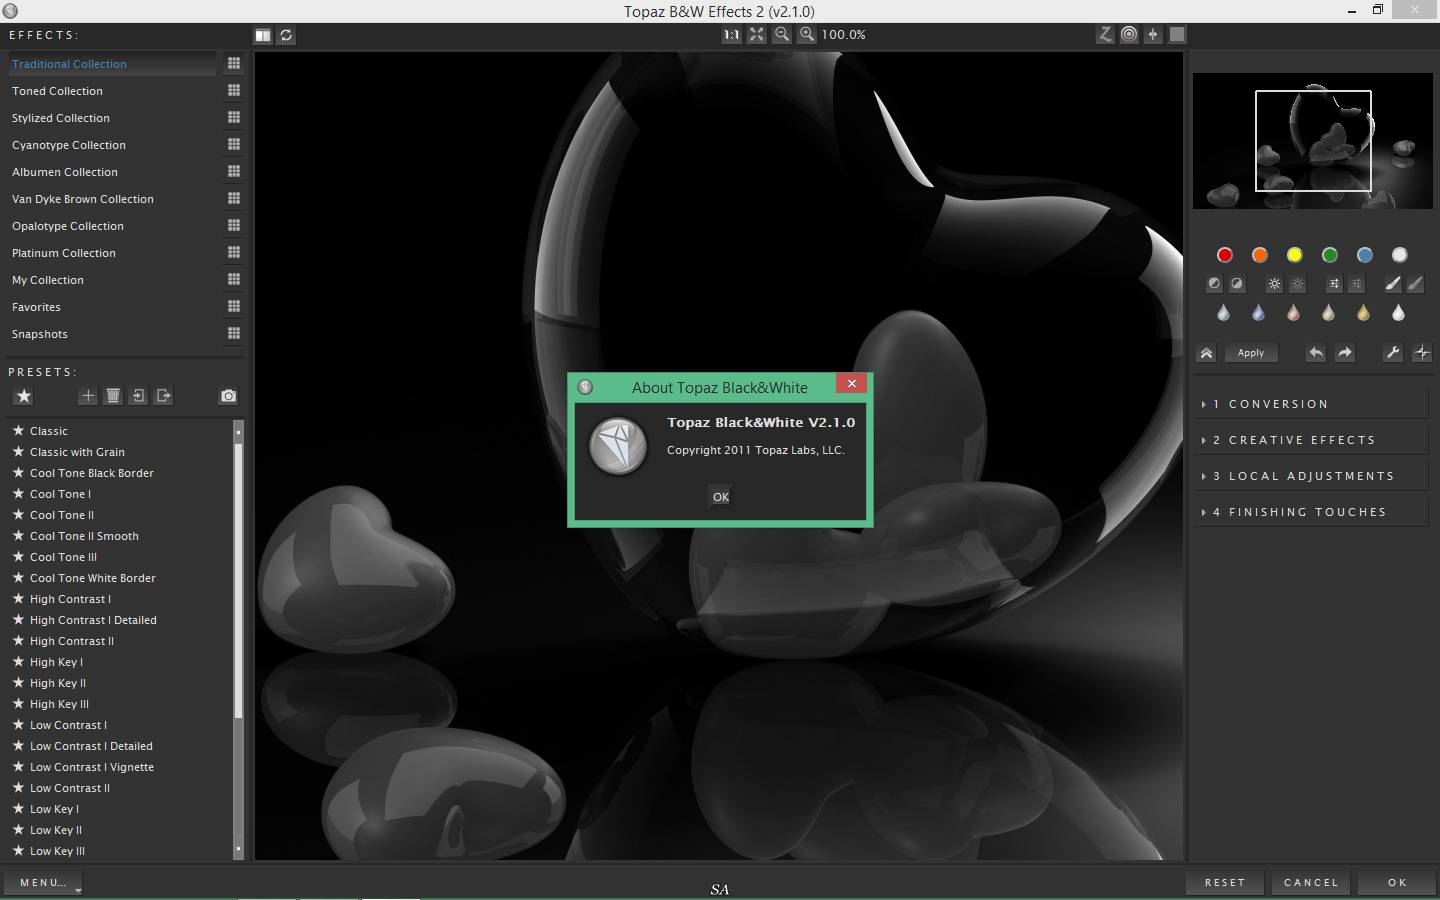Select the Low Contrast I Vignette preset
Viewport: 1440px width, 900px height.
[x=92, y=767]
